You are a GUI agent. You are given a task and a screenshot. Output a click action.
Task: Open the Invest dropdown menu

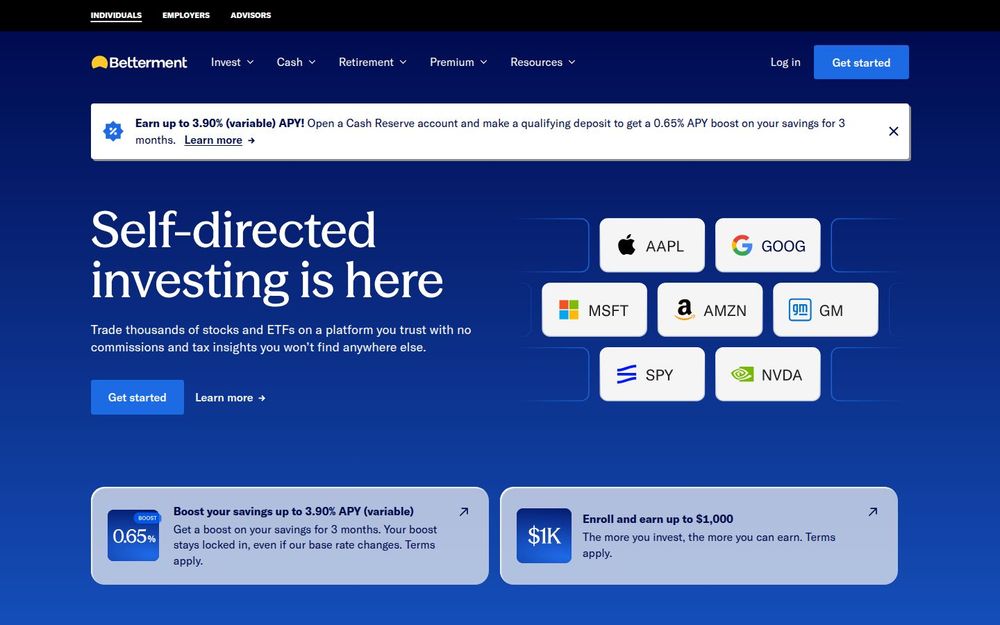(x=232, y=62)
